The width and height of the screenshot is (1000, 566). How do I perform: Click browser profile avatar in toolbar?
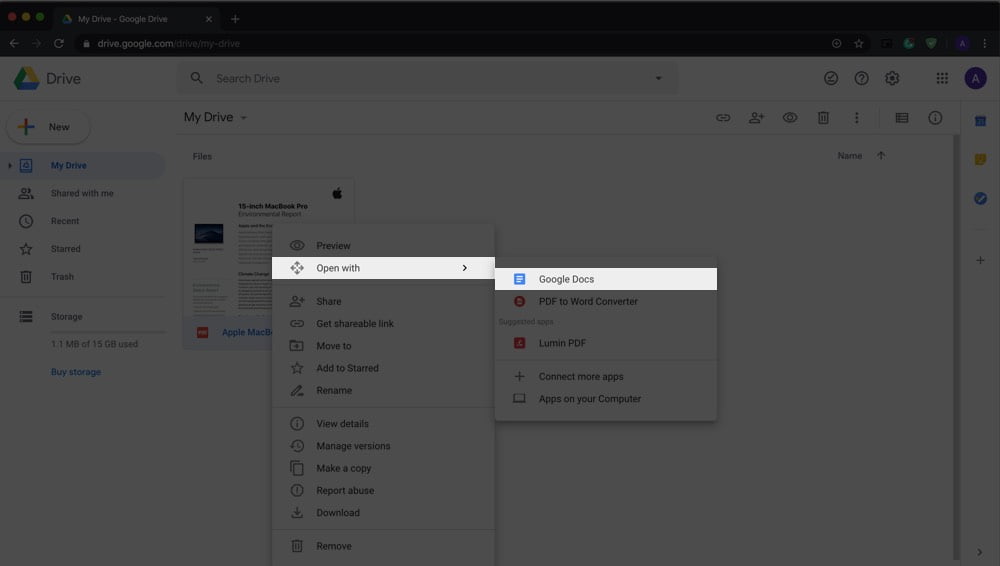[962, 43]
